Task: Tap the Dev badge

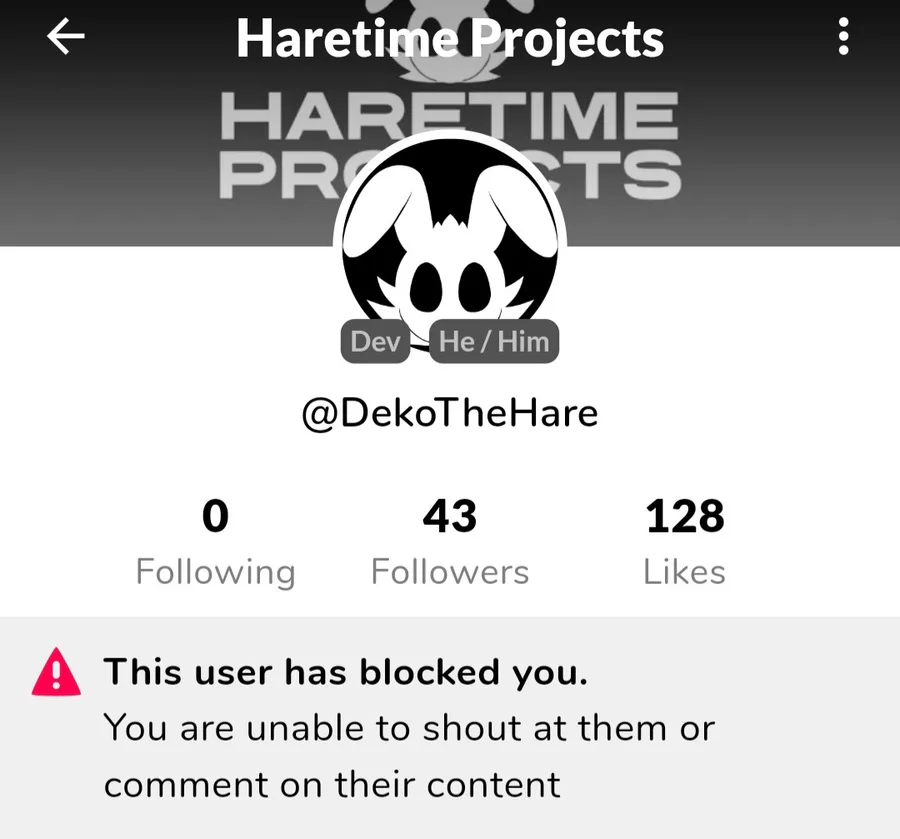Action: coord(375,341)
